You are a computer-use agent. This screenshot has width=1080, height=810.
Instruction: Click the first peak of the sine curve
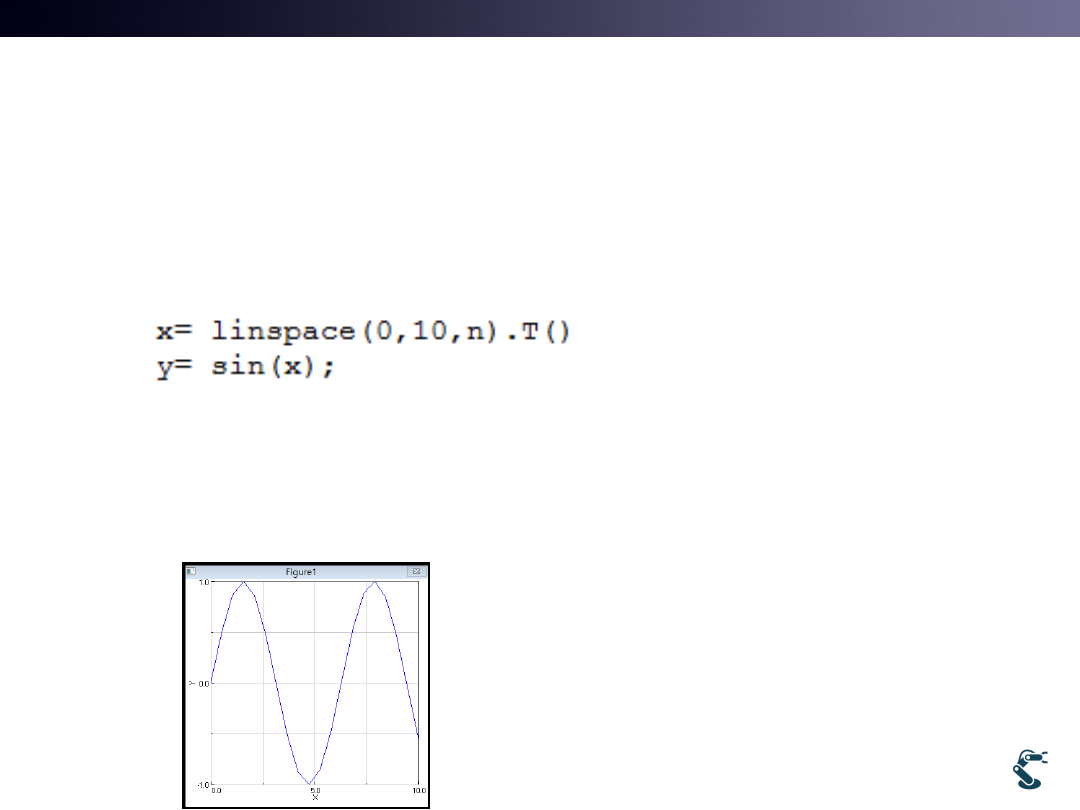[244, 582]
